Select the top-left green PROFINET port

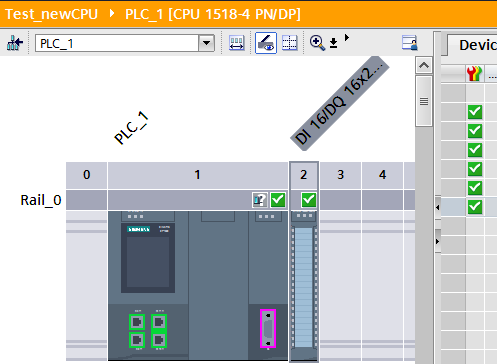click(x=137, y=322)
